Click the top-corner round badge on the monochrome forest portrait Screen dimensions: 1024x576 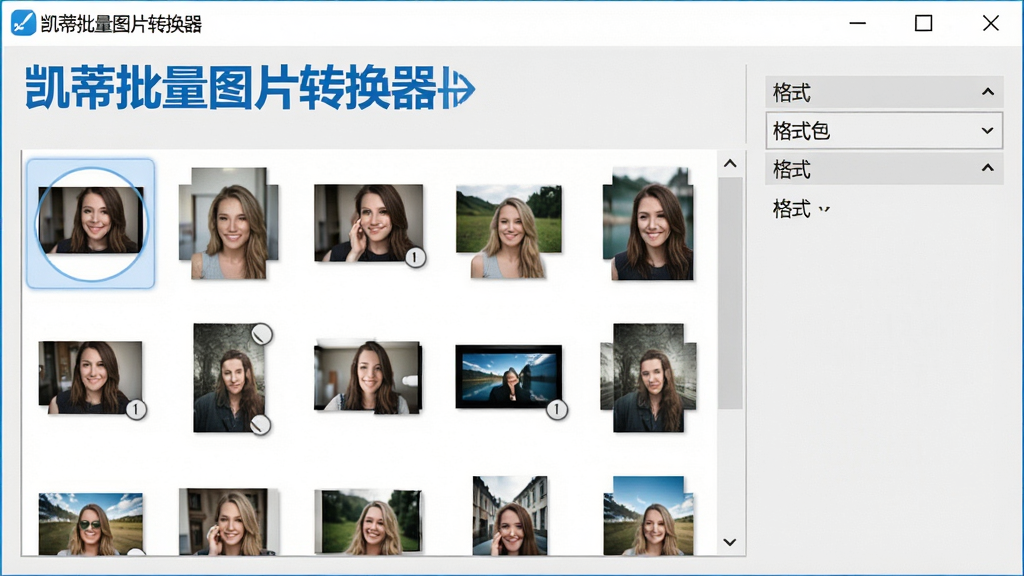[261, 334]
